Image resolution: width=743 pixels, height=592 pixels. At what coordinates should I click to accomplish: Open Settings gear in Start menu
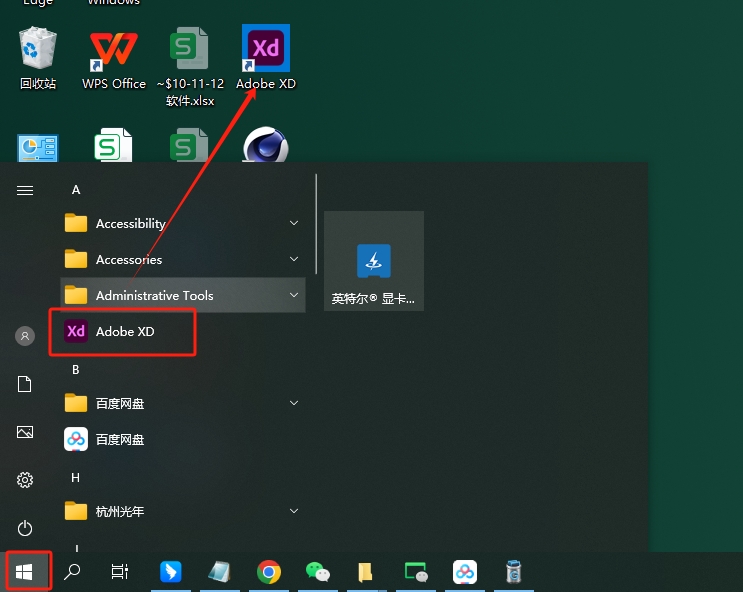point(25,480)
